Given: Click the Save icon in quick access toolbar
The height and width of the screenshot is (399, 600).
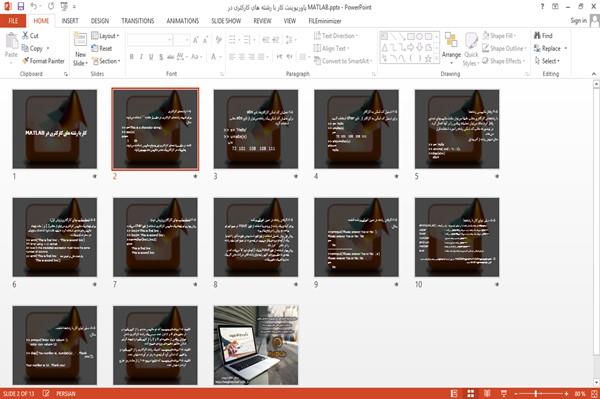Looking at the screenshot, I should [x=21, y=6].
